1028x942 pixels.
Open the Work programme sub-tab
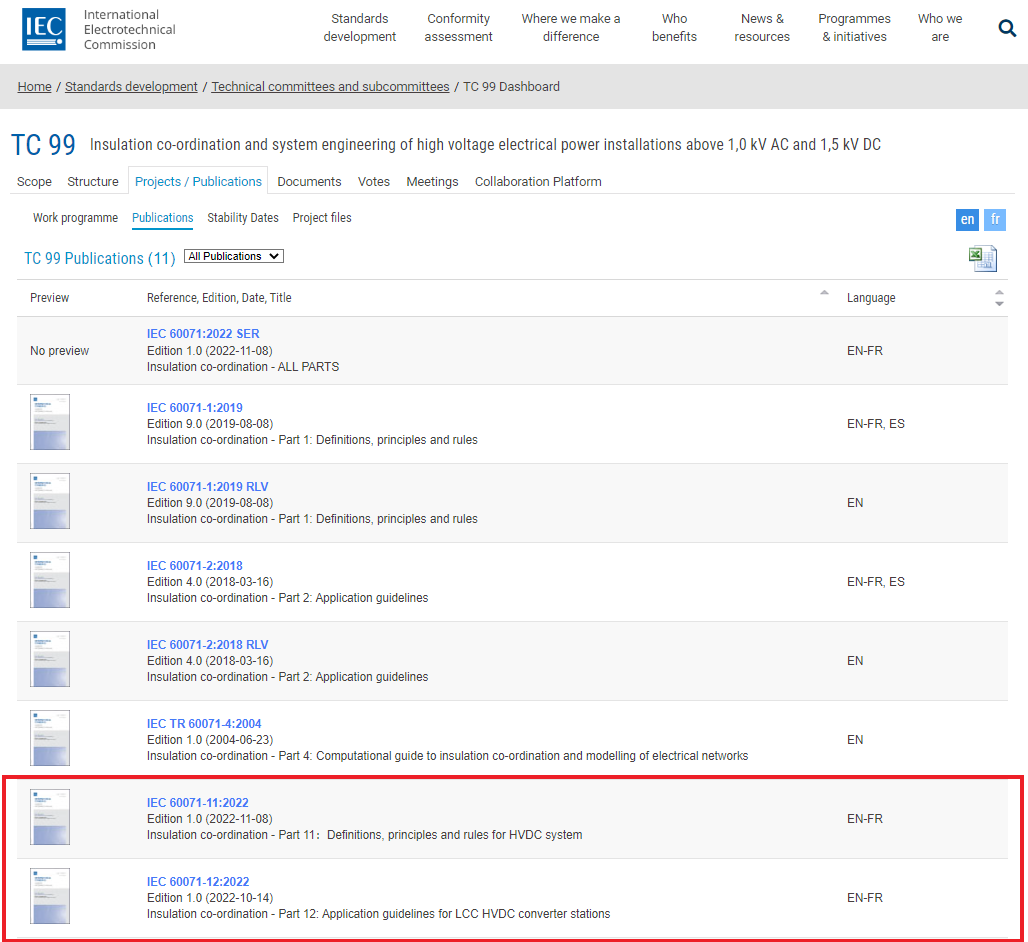tap(75, 218)
